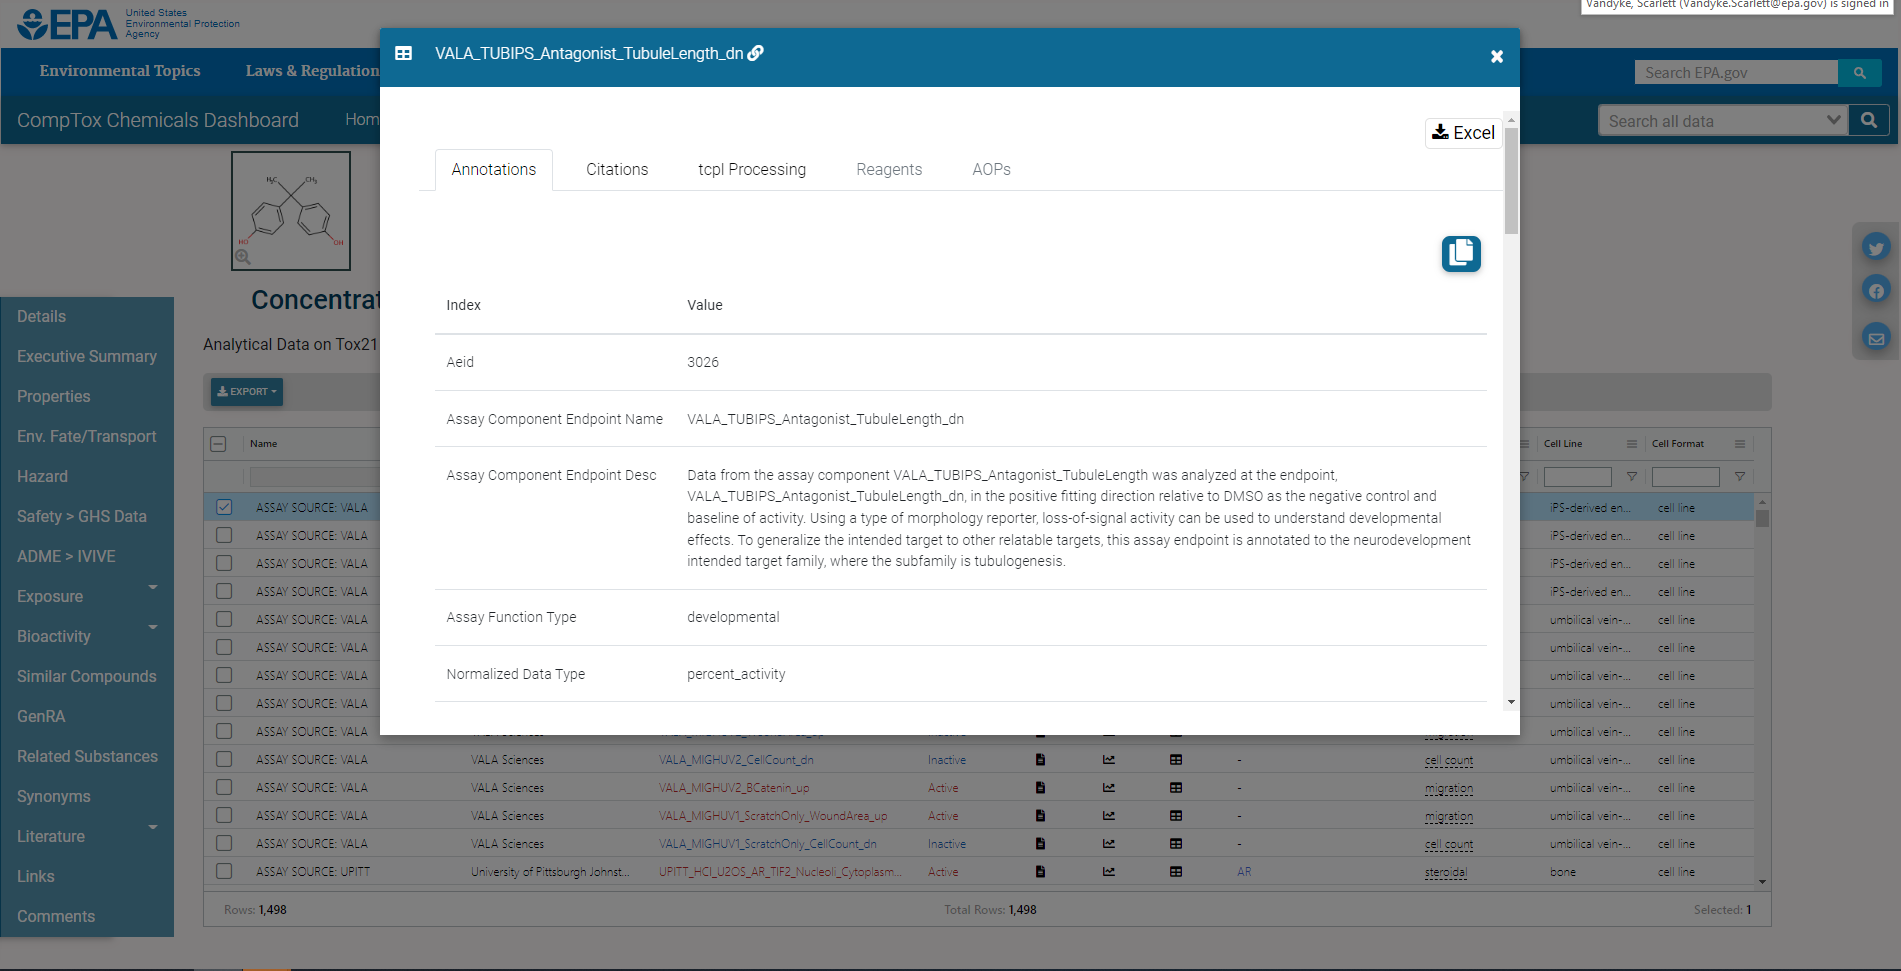
Task: Open the EXPORT dropdown above the table
Action: [x=246, y=391]
